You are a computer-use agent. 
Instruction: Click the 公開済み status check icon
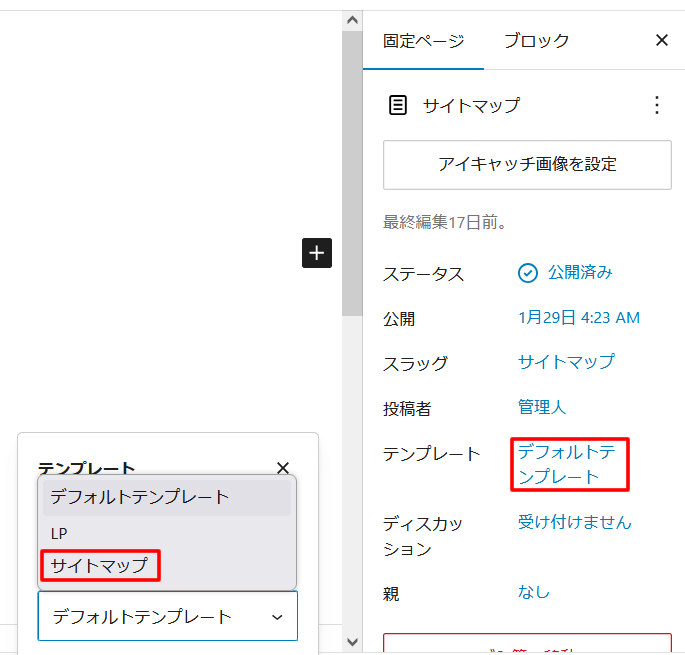528,273
